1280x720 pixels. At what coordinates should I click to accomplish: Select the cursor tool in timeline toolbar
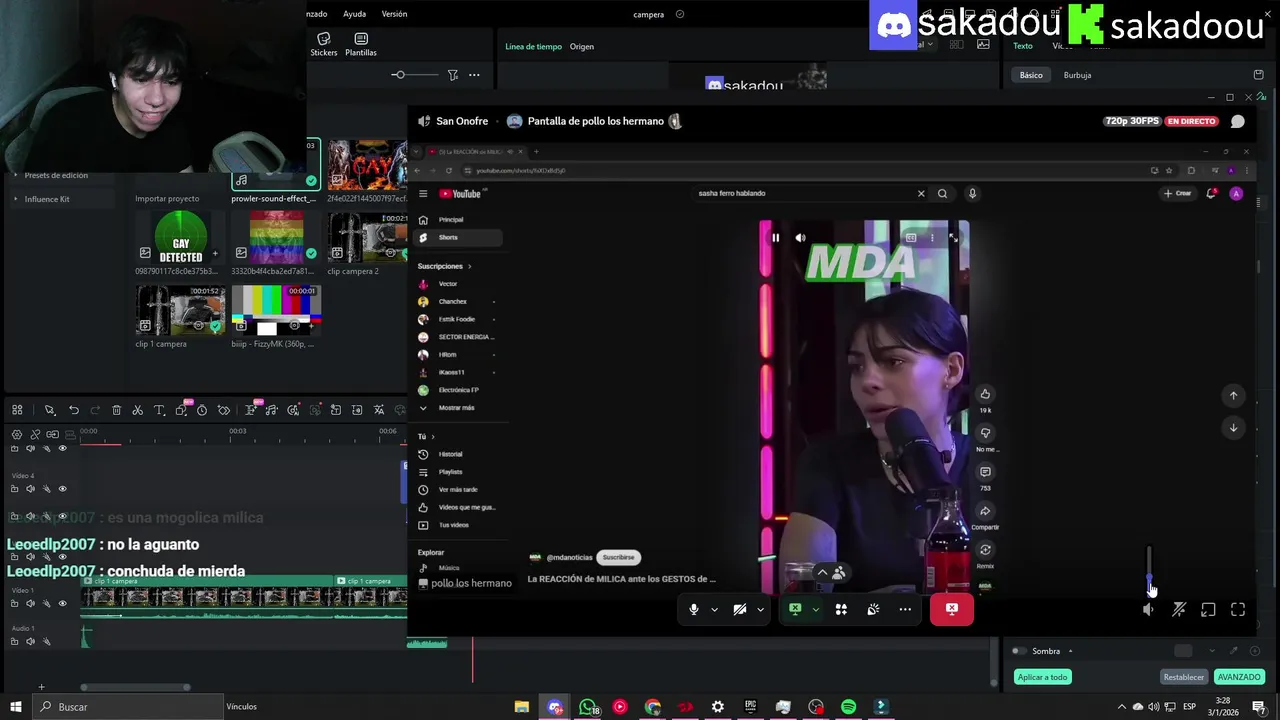click(x=49, y=410)
